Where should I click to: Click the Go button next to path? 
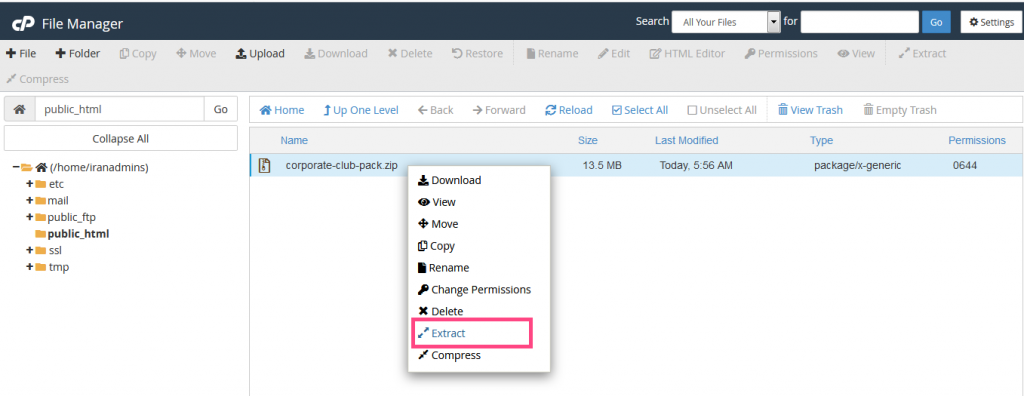pos(221,110)
